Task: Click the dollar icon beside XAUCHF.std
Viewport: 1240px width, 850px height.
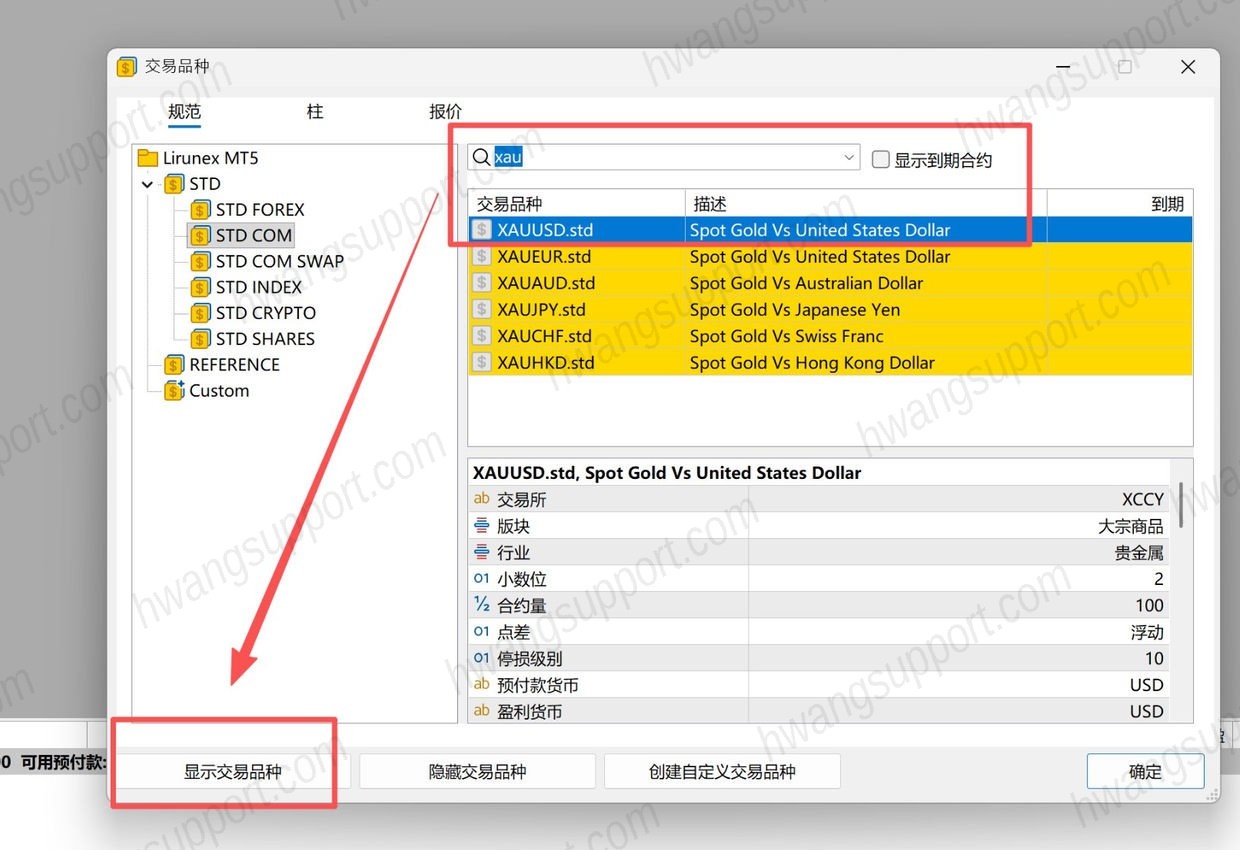Action: click(482, 336)
